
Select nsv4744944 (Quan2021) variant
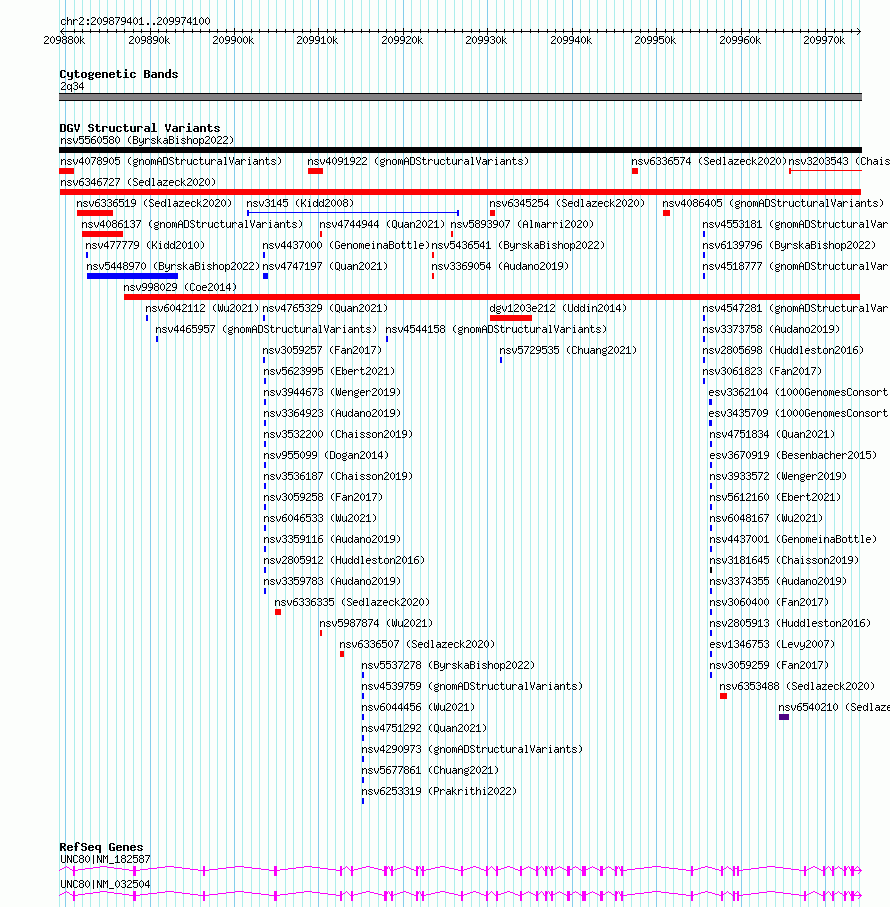click(x=382, y=224)
